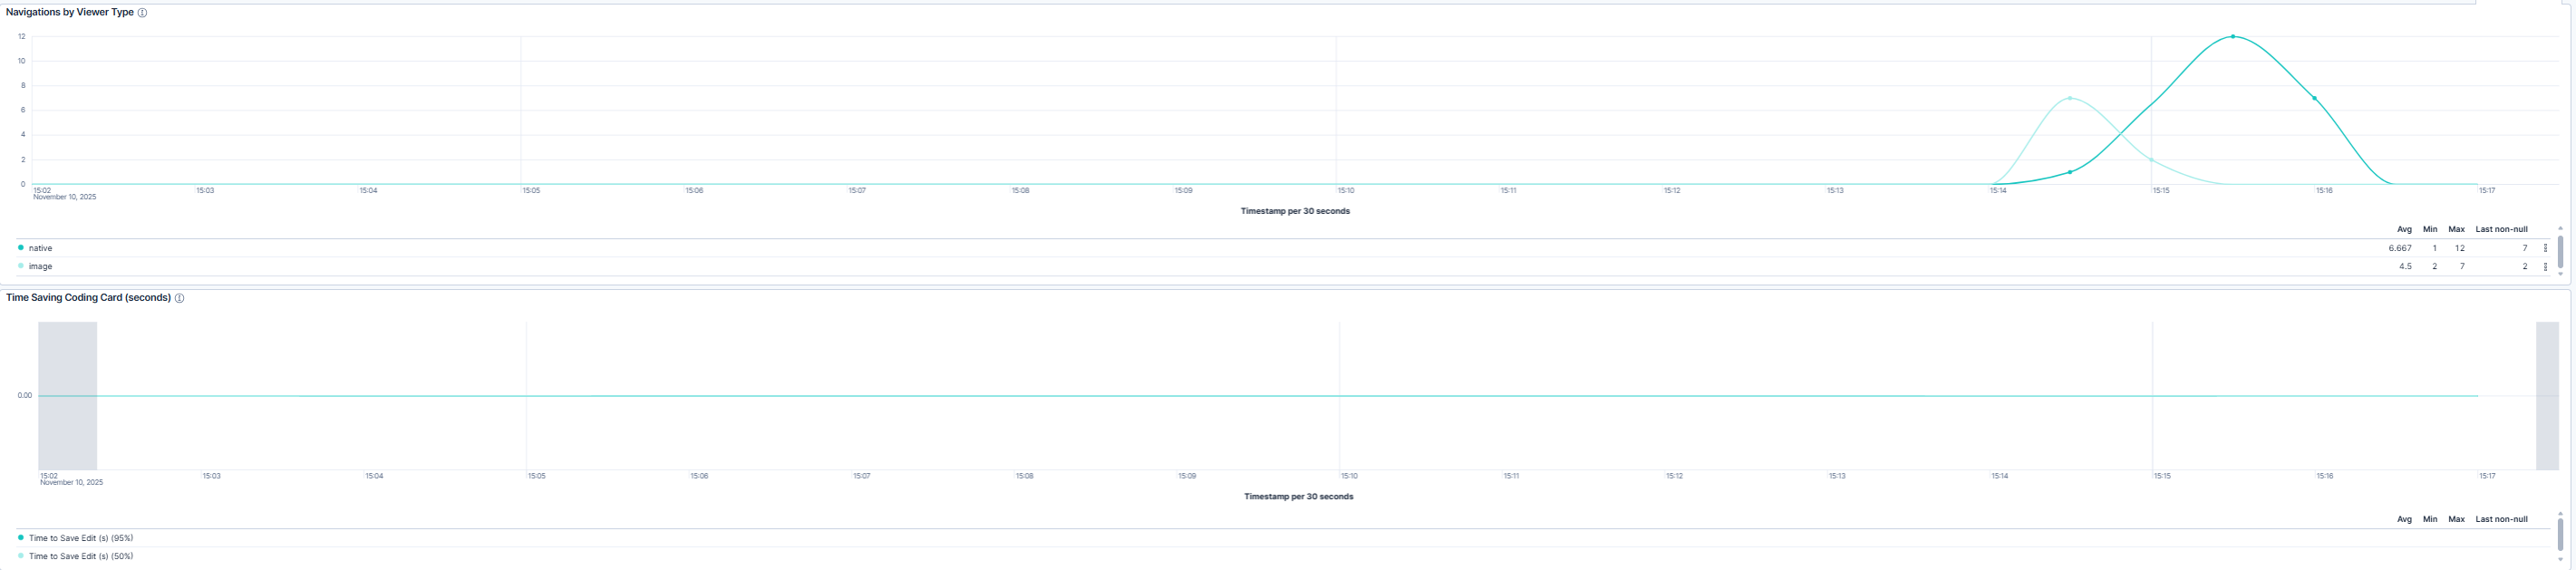Click the Time Saving Coding Card (seconds) title
The image size is (2576, 570).
coord(88,298)
